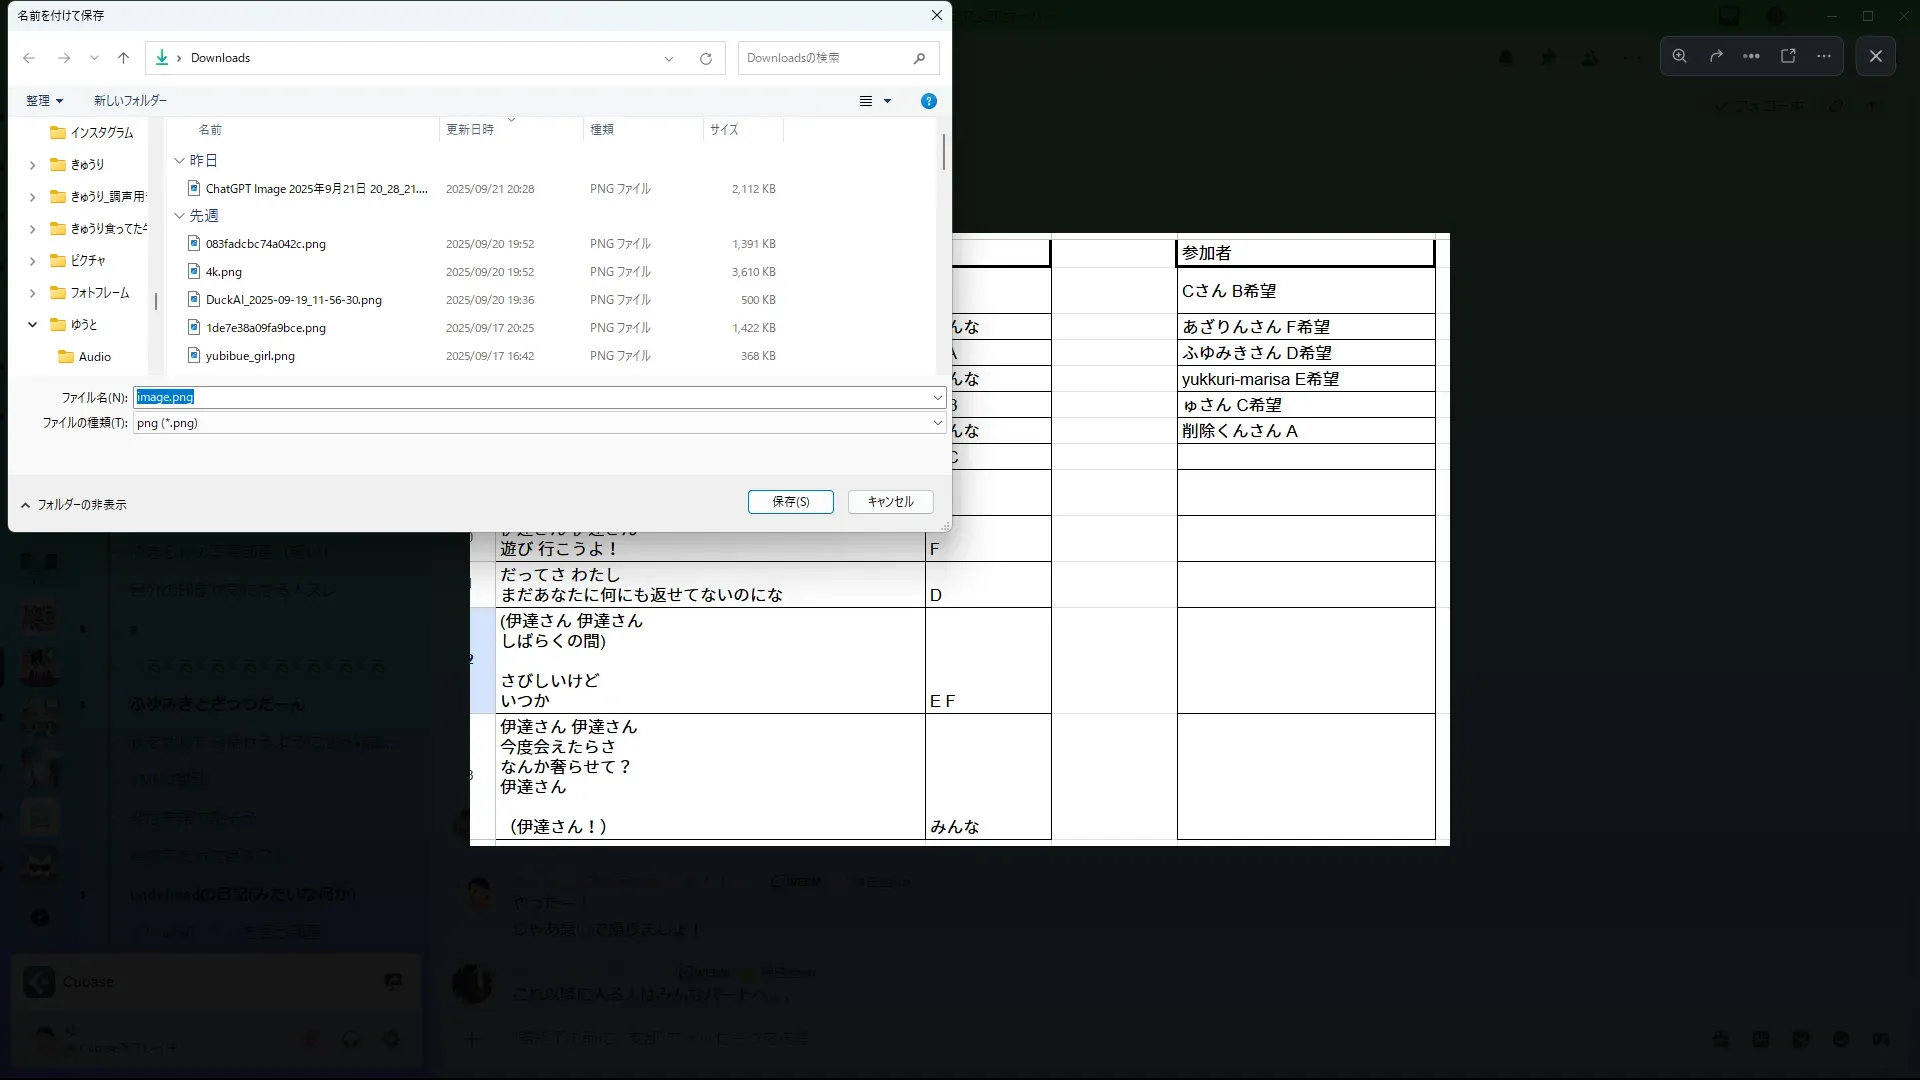The image size is (1920, 1080).
Task: Open the ファイルの種類 png type dropdown
Action: 937,423
